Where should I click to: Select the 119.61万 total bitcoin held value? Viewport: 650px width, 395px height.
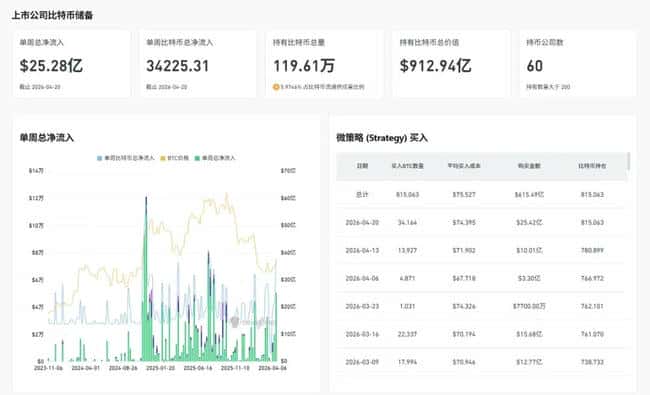[304, 65]
